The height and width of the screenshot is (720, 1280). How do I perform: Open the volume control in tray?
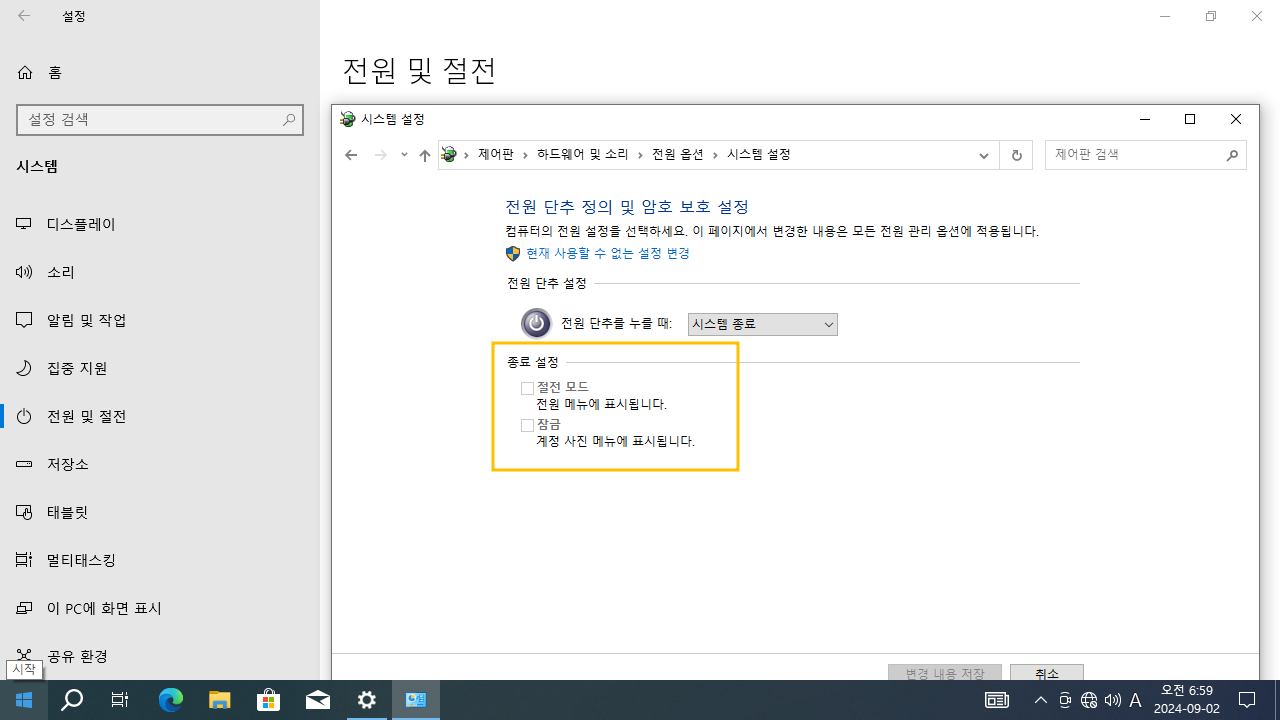point(1113,700)
